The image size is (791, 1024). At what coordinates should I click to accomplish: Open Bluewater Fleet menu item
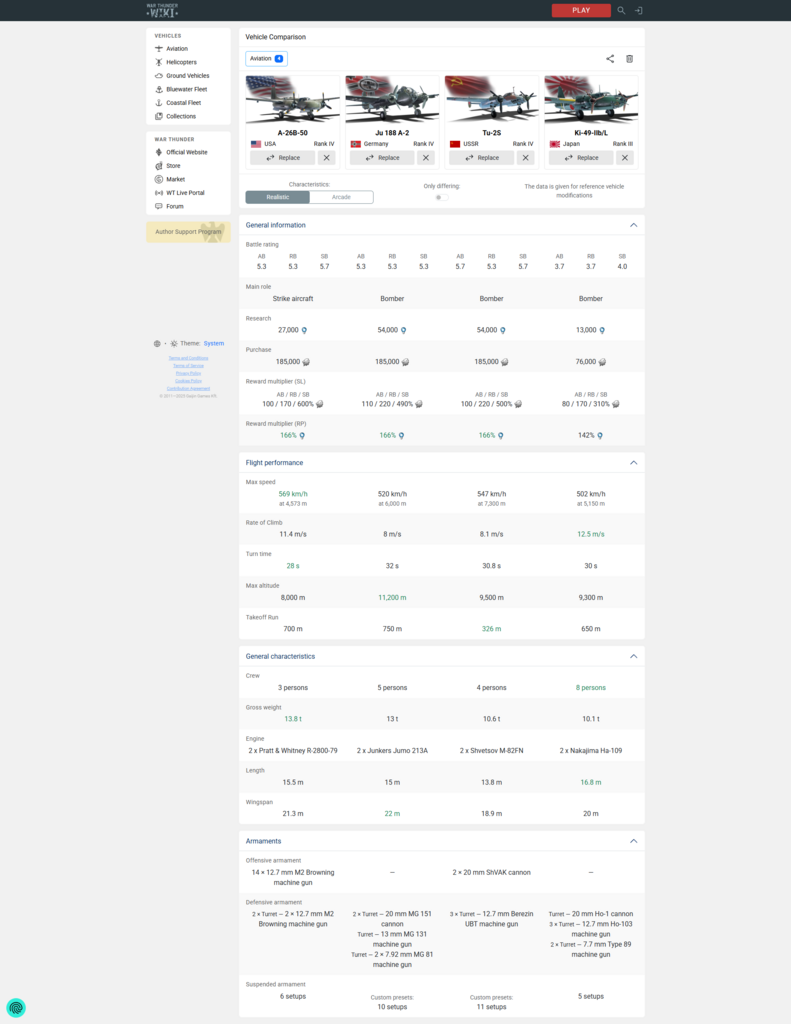[186, 89]
